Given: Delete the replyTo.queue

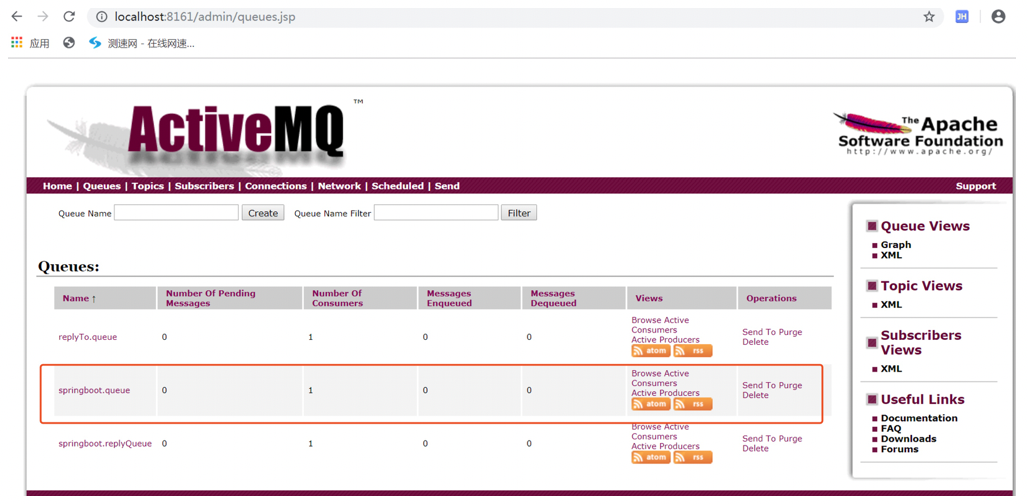Looking at the screenshot, I should click(x=755, y=342).
